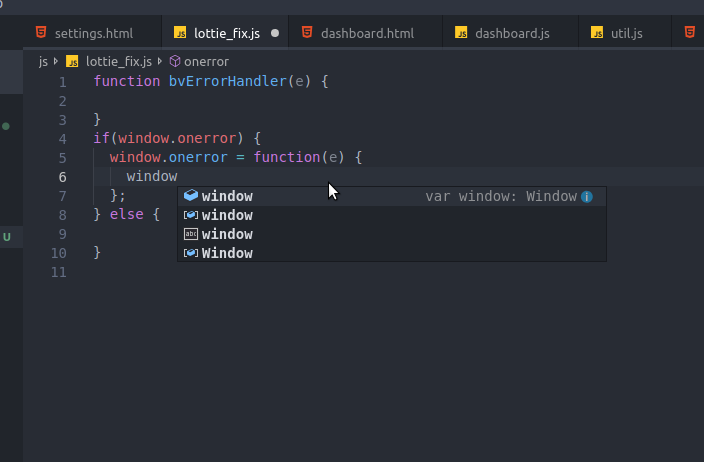
Task: Click the lottie_fix.js breadcrumb
Action: 119,62
